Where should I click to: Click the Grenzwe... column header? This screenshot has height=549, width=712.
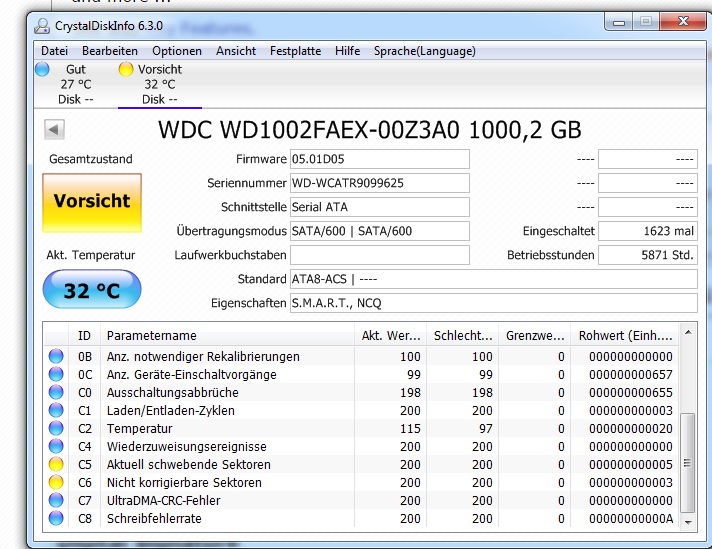[535, 336]
